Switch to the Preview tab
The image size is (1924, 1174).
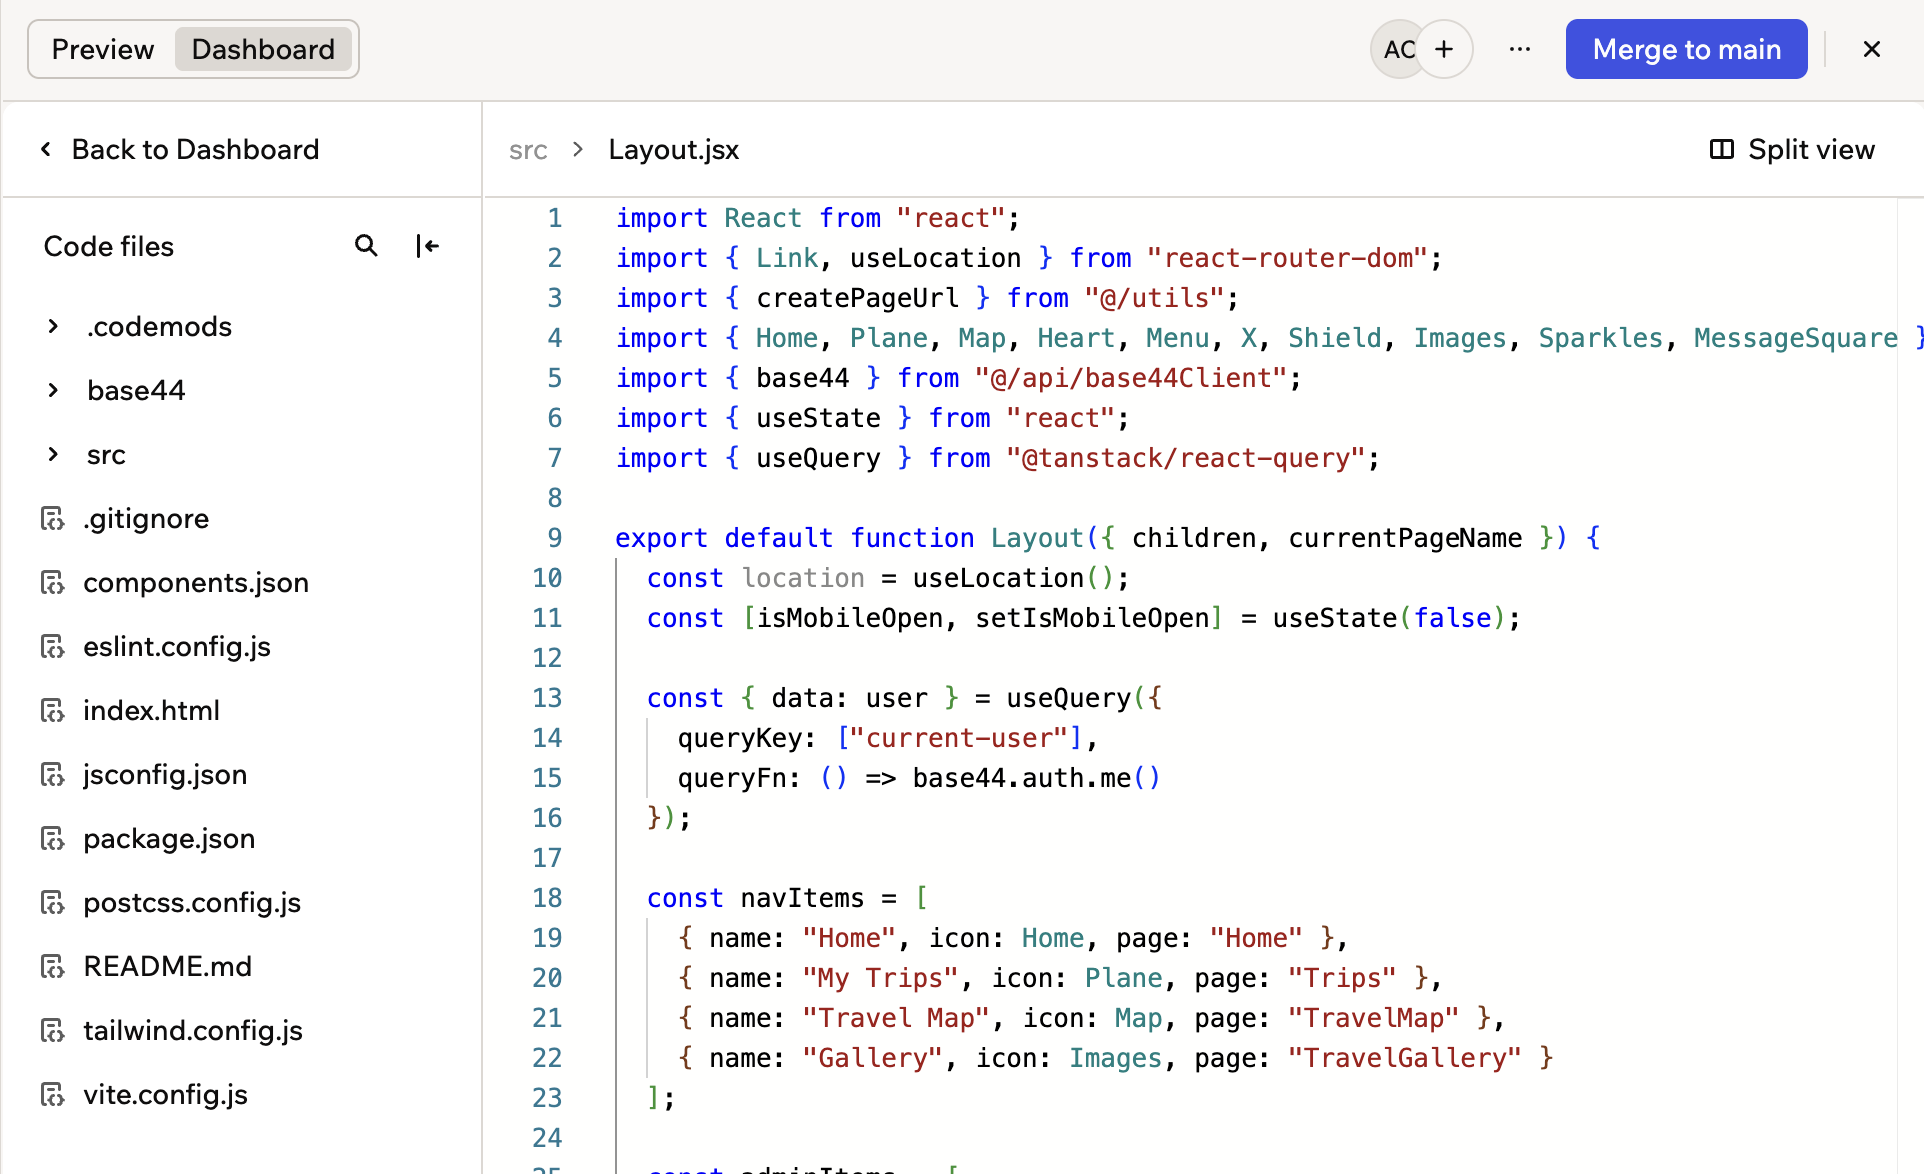[103, 49]
